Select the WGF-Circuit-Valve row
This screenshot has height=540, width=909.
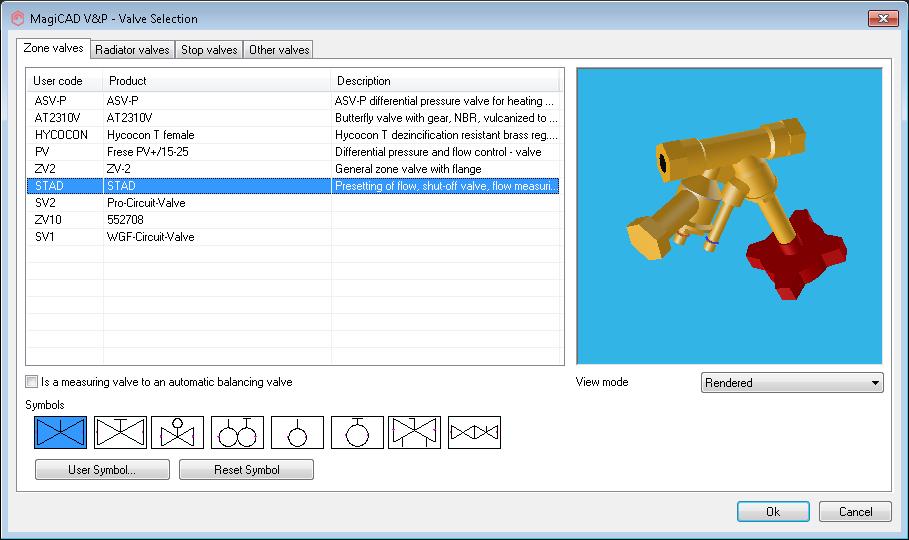pyautogui.click(x=293, y=237)
